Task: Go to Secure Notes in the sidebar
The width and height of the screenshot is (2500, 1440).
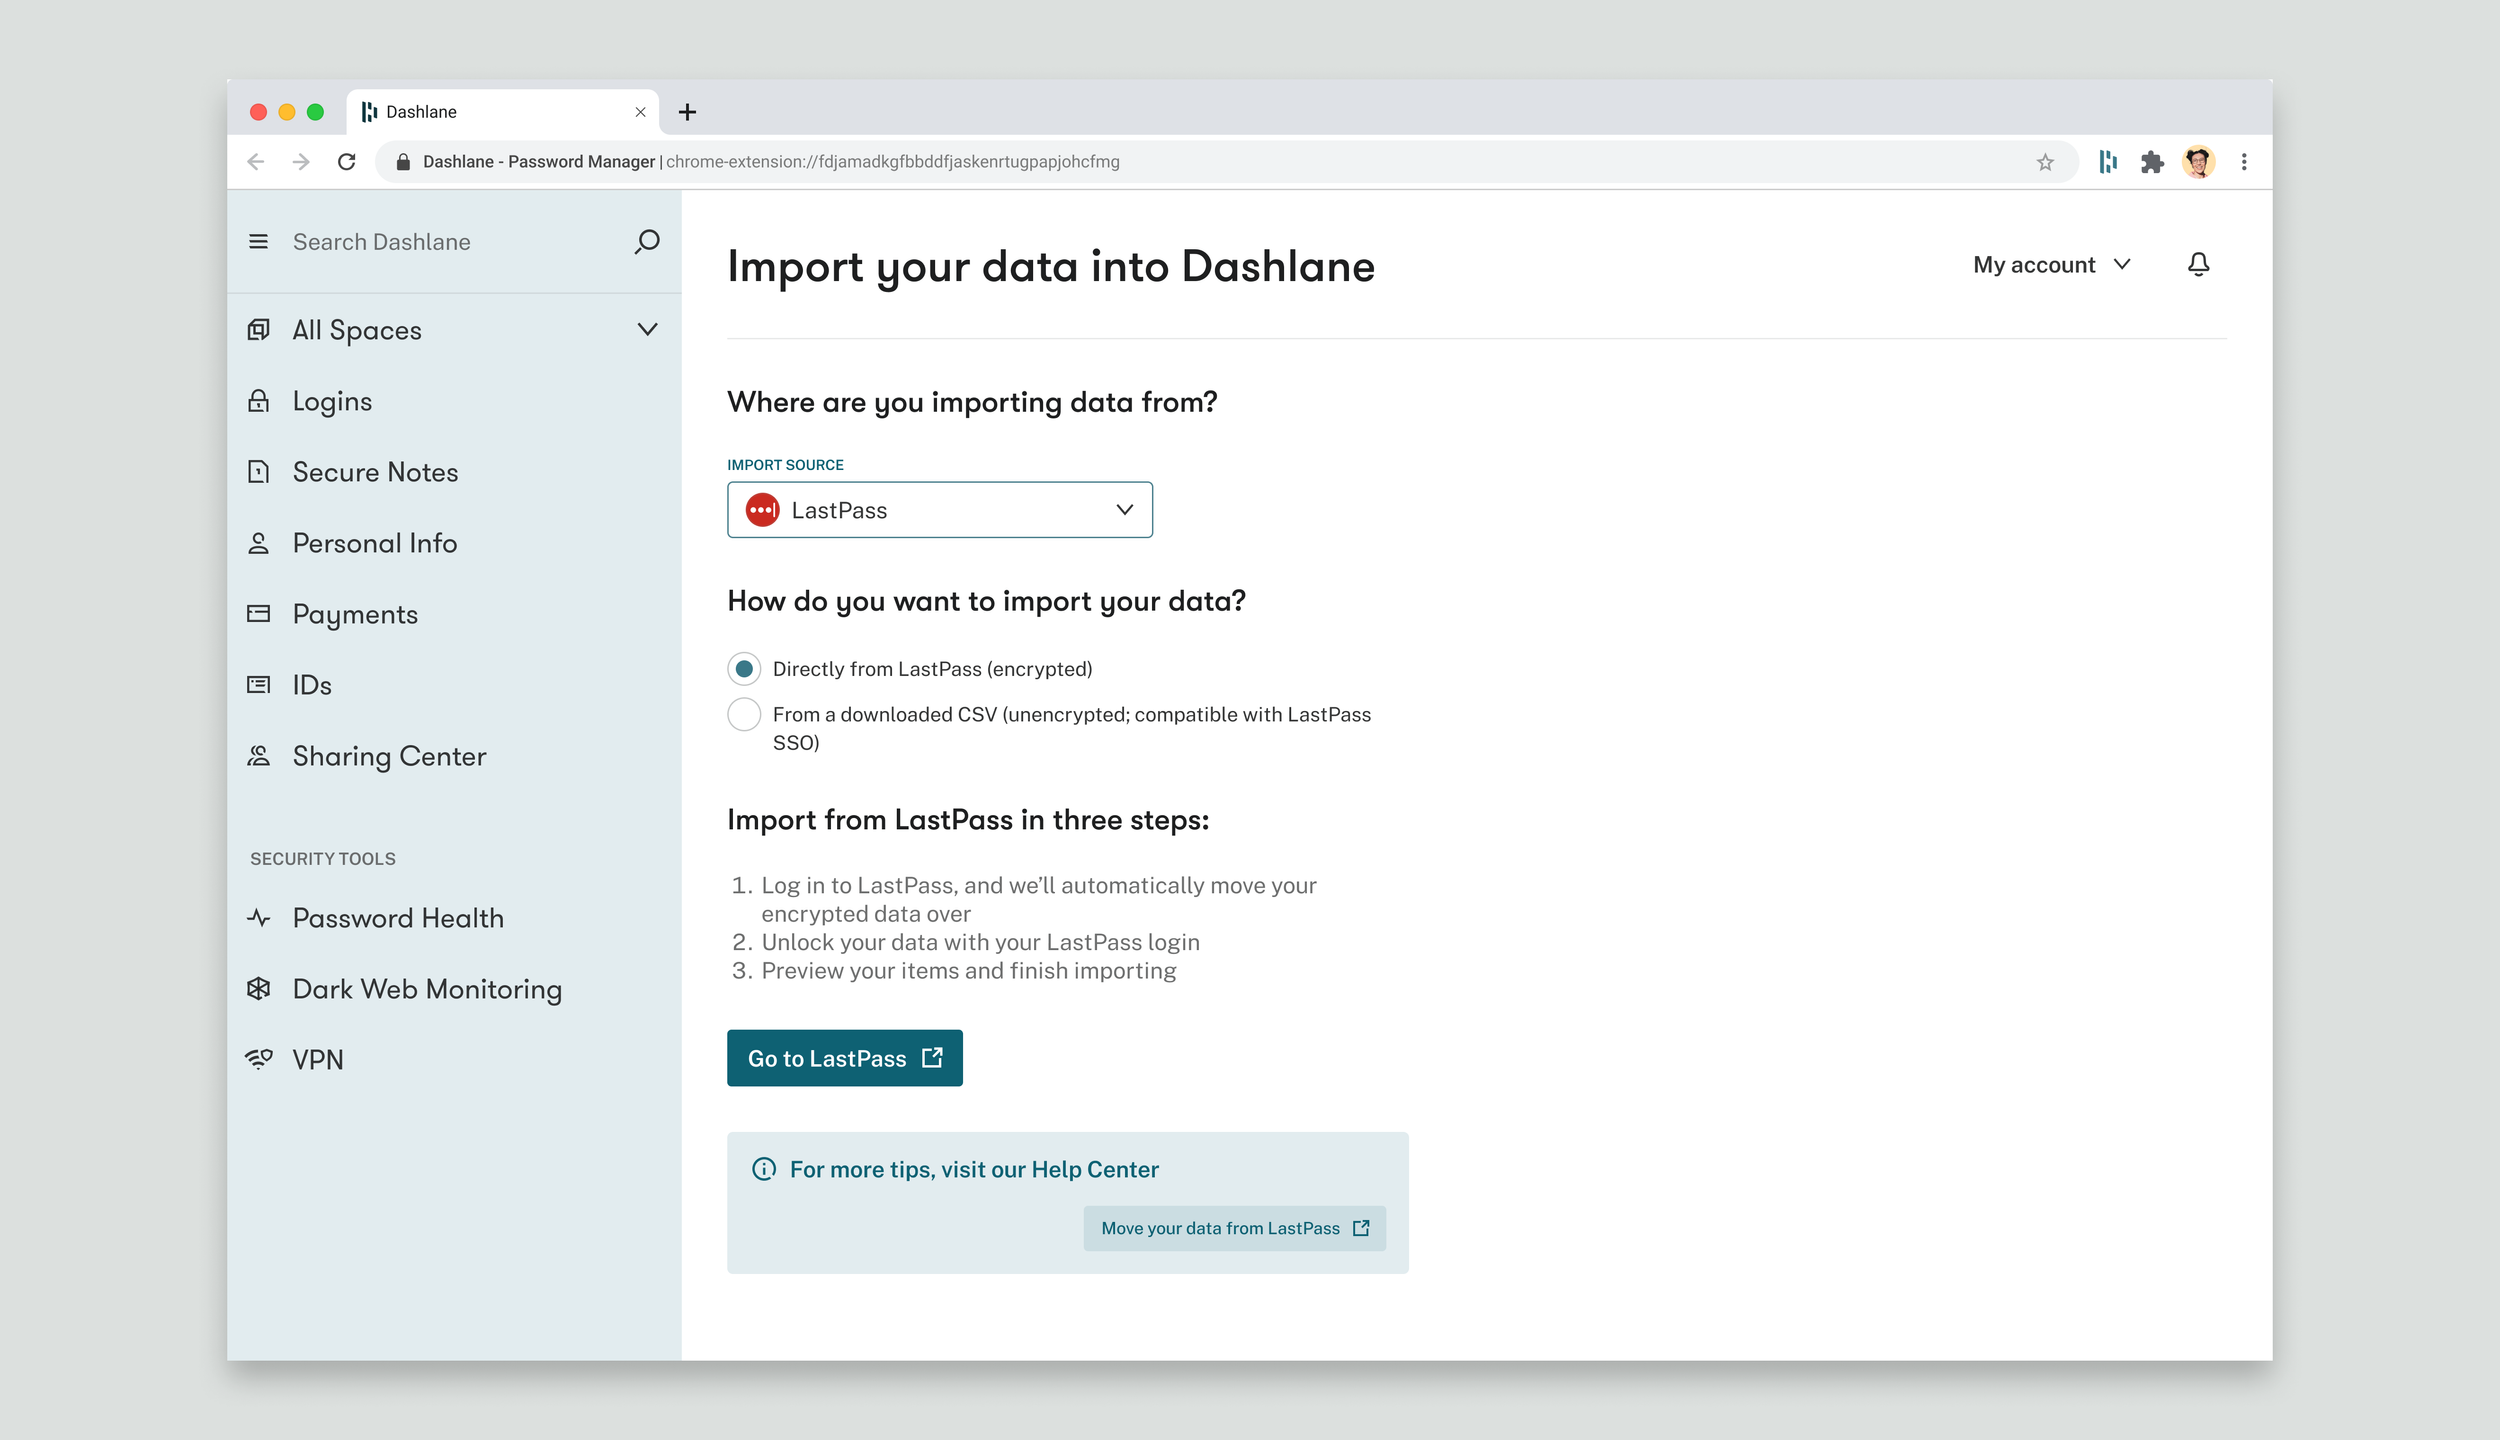Action: coord(375,472)
